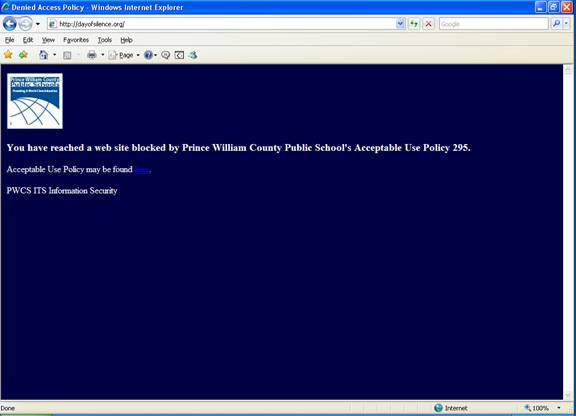Click the Home icon in the toolbar
The image size is (576, 416).
pos(43,55)
